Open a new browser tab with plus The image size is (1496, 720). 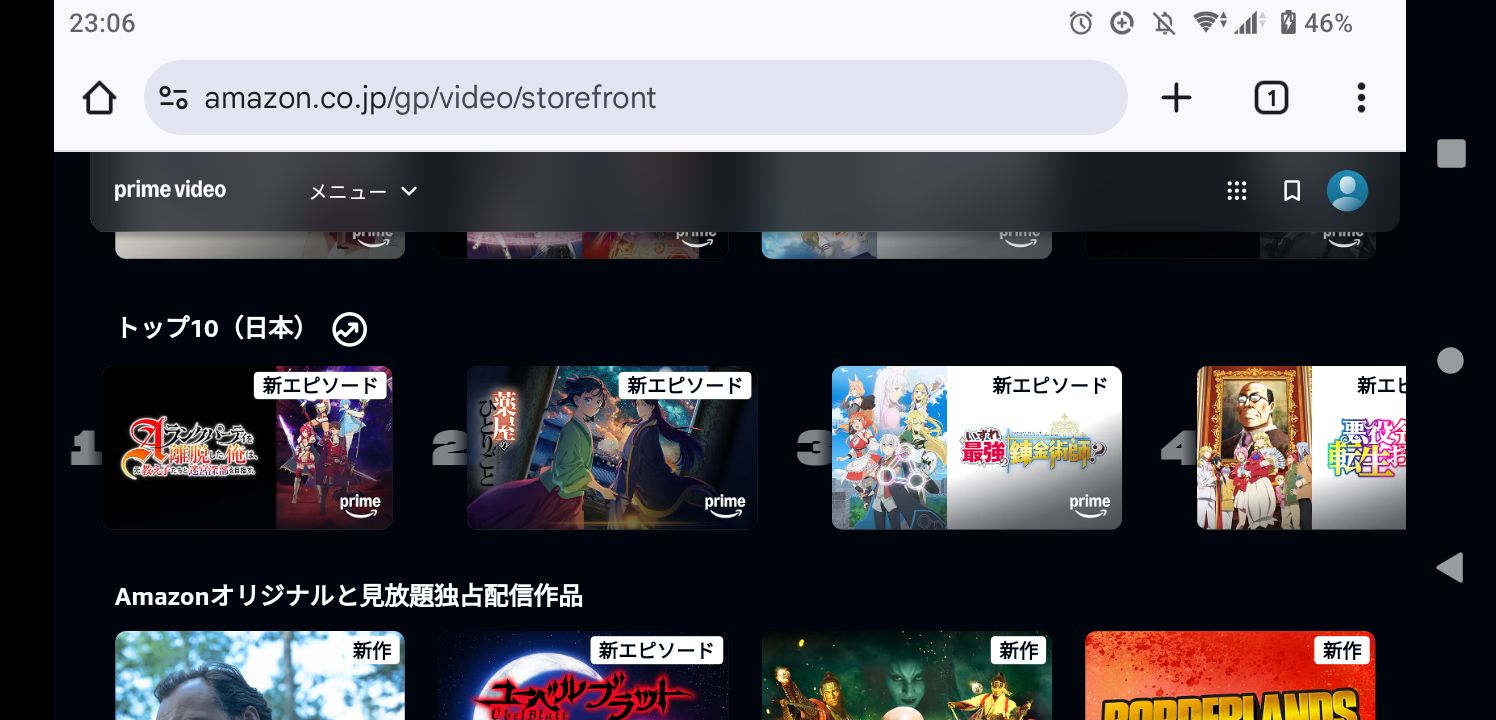[1176, 98]
